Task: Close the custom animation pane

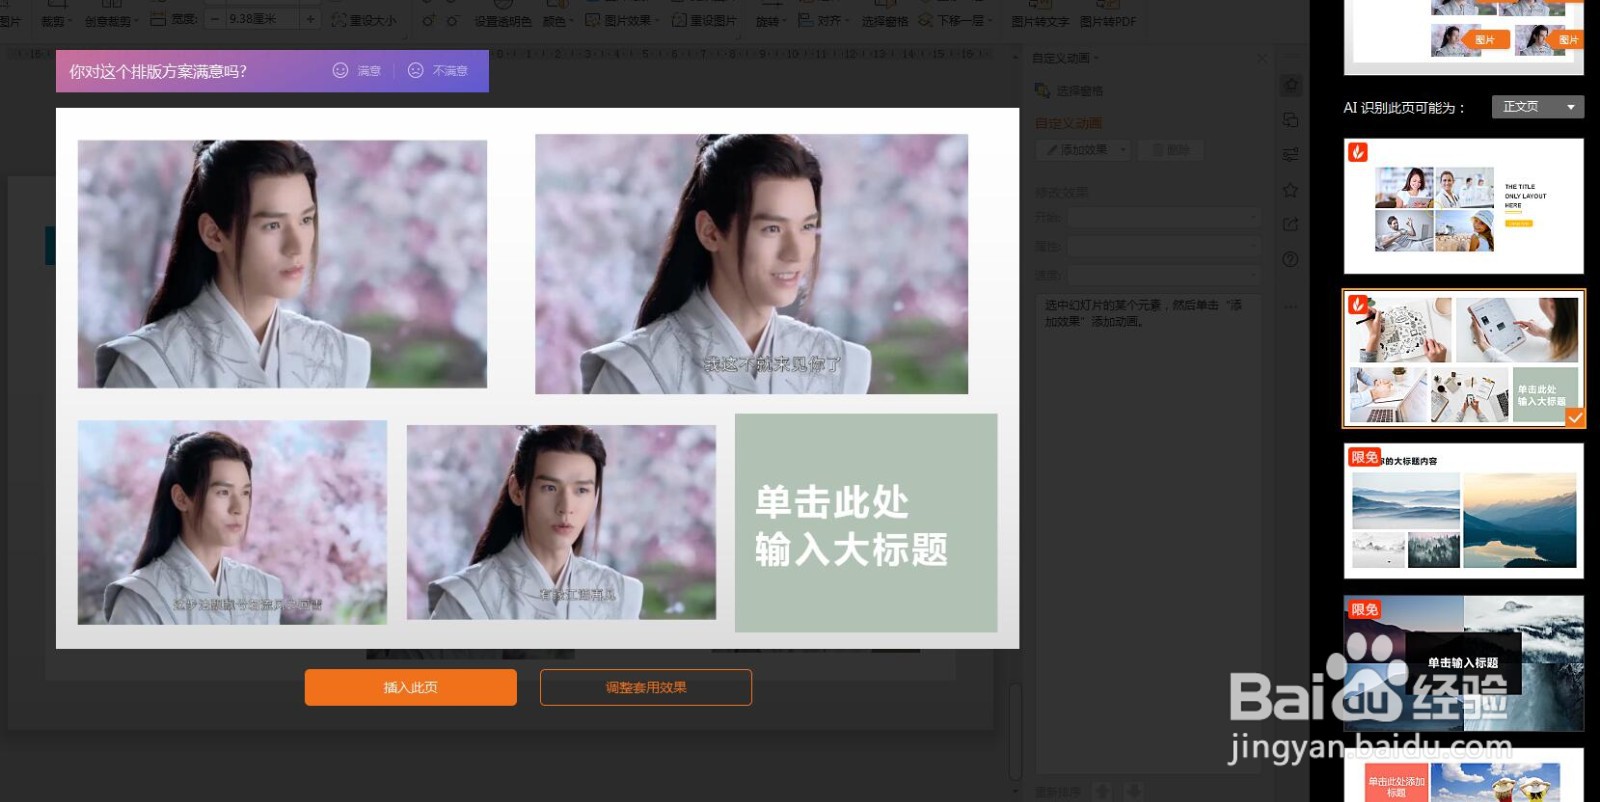Action: coord(1262,58)
